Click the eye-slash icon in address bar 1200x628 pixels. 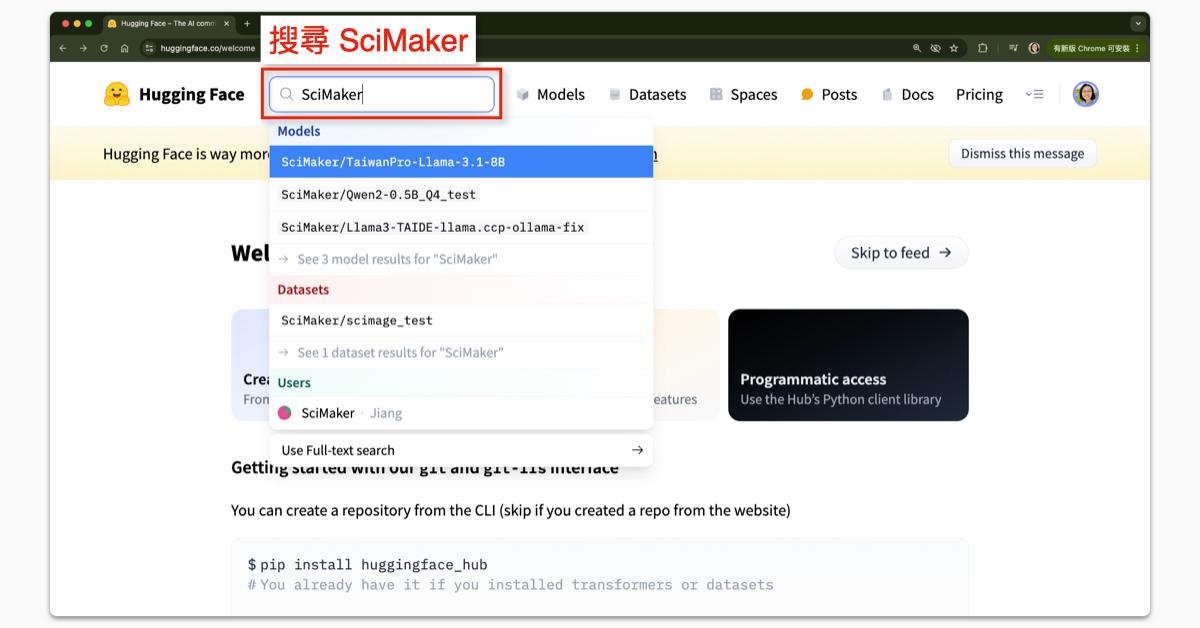point(935,48)
